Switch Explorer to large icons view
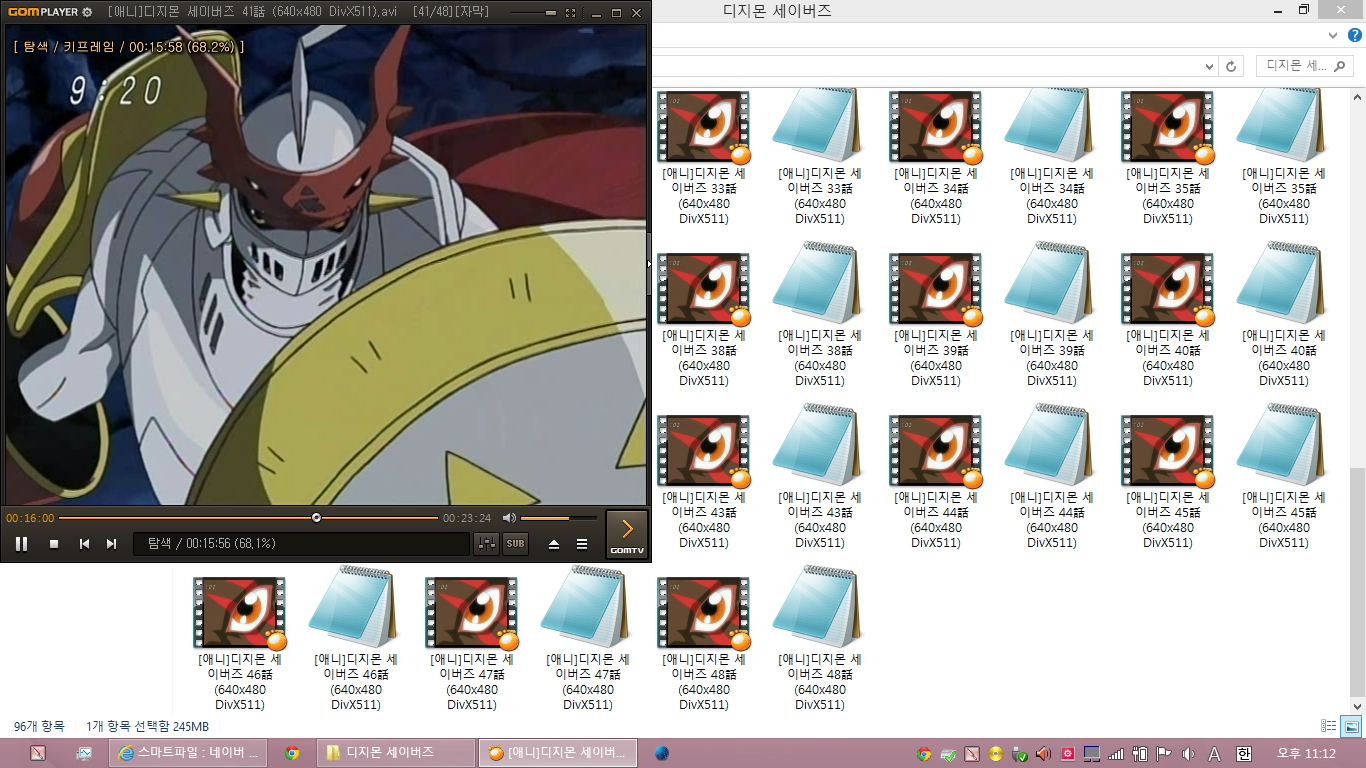1366x768 pixels. [1350, 726]
